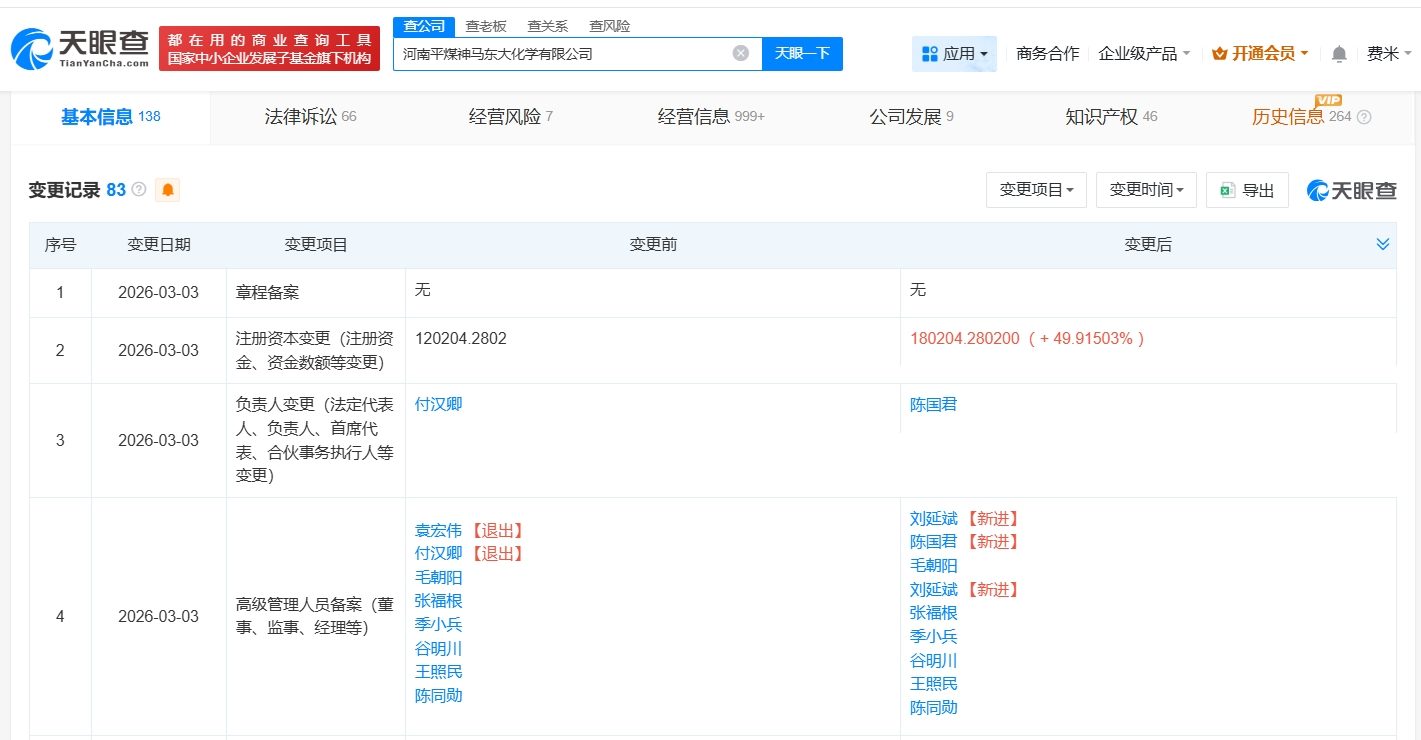Open 王照民 link in the 变更后 column
Screen dimensions: 1421x740
[933, 684]
